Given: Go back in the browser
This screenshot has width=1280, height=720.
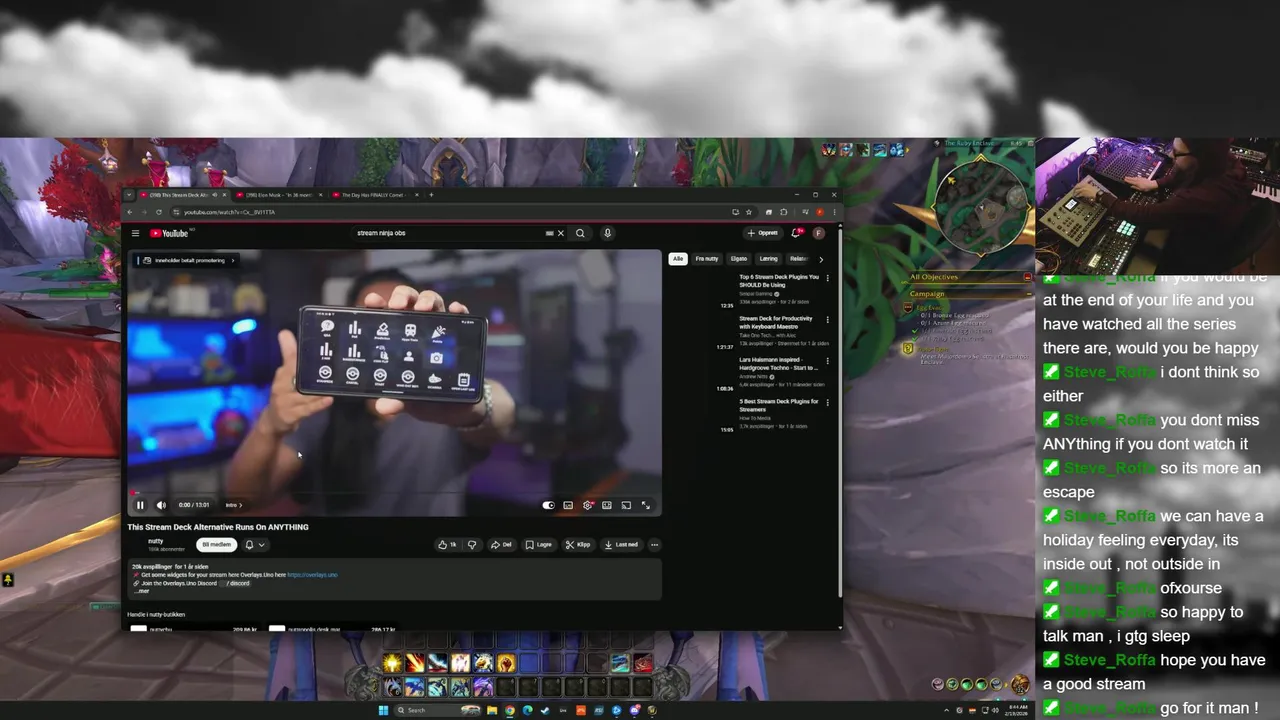Looking at the screenshot, I should [x=130, y=212].
